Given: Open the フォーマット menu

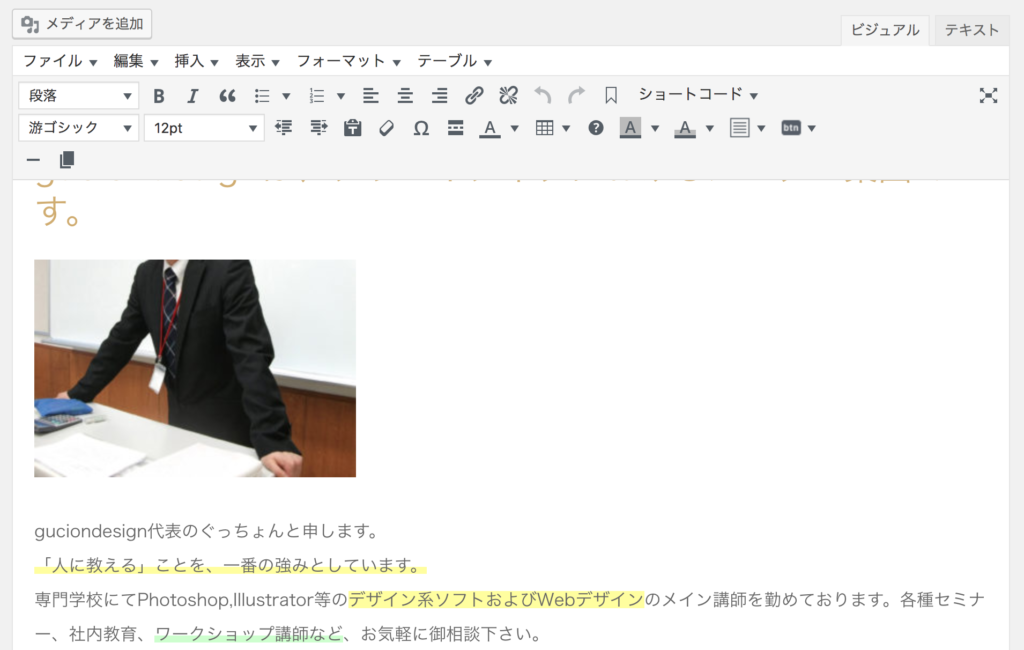Looking at the screenshot, I should [348, 61].
